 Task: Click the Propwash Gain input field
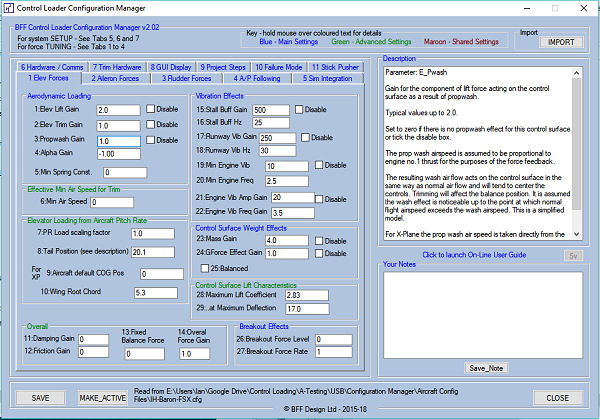point(118,140)
